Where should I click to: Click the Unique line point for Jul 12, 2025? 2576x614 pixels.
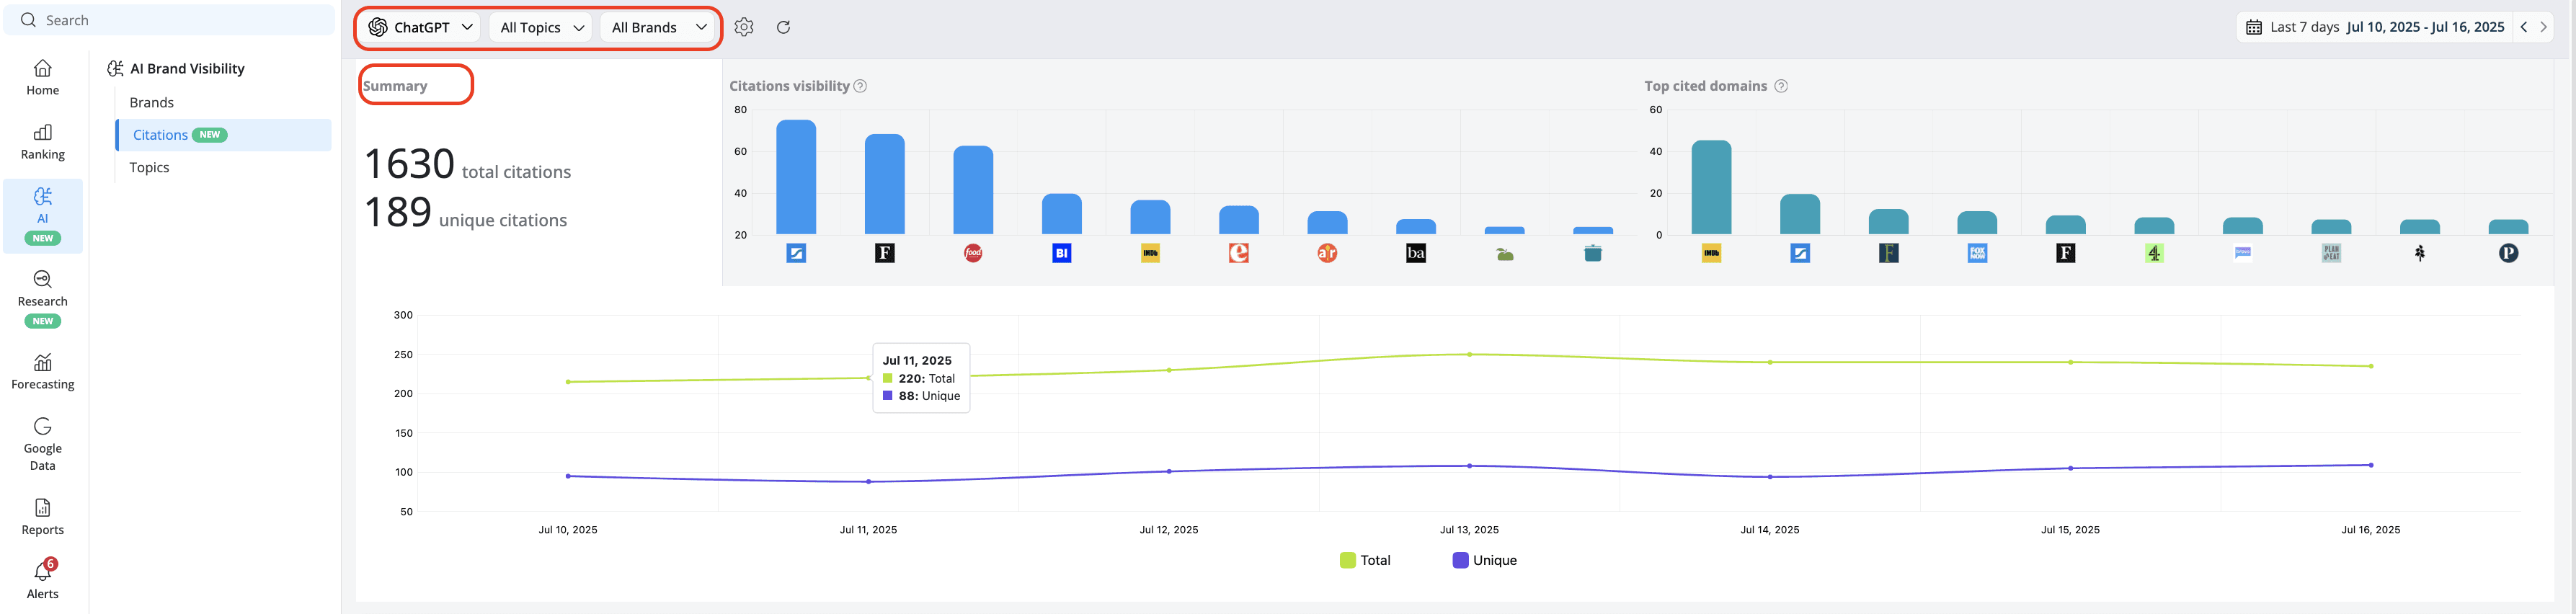point(1169,471)
